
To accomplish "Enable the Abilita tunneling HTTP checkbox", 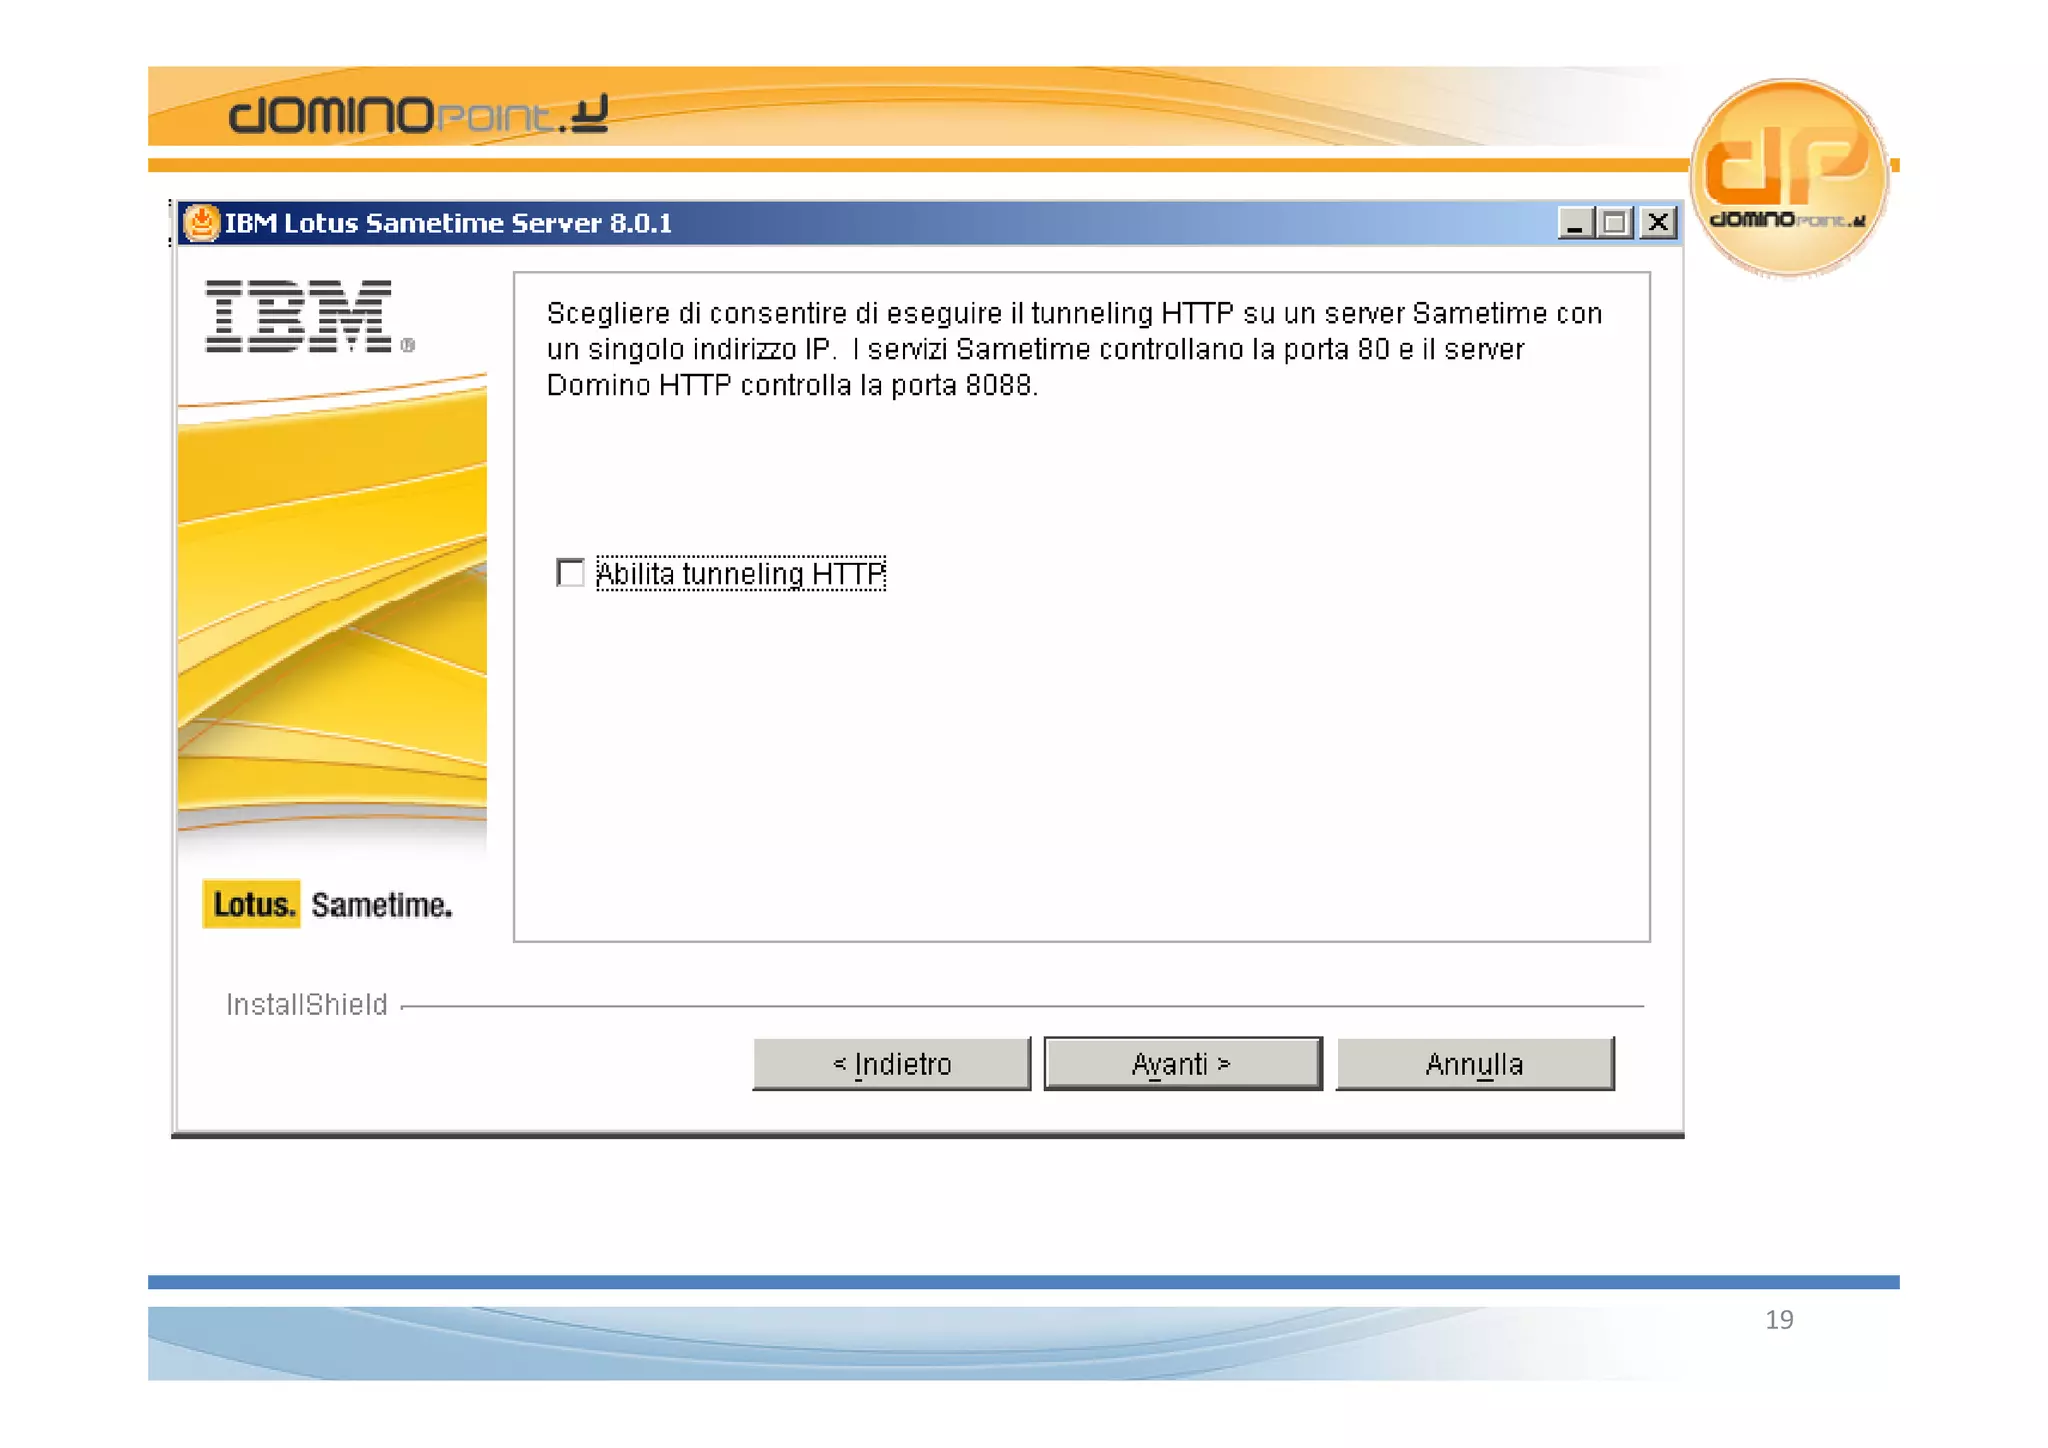I will pos(570,573).
